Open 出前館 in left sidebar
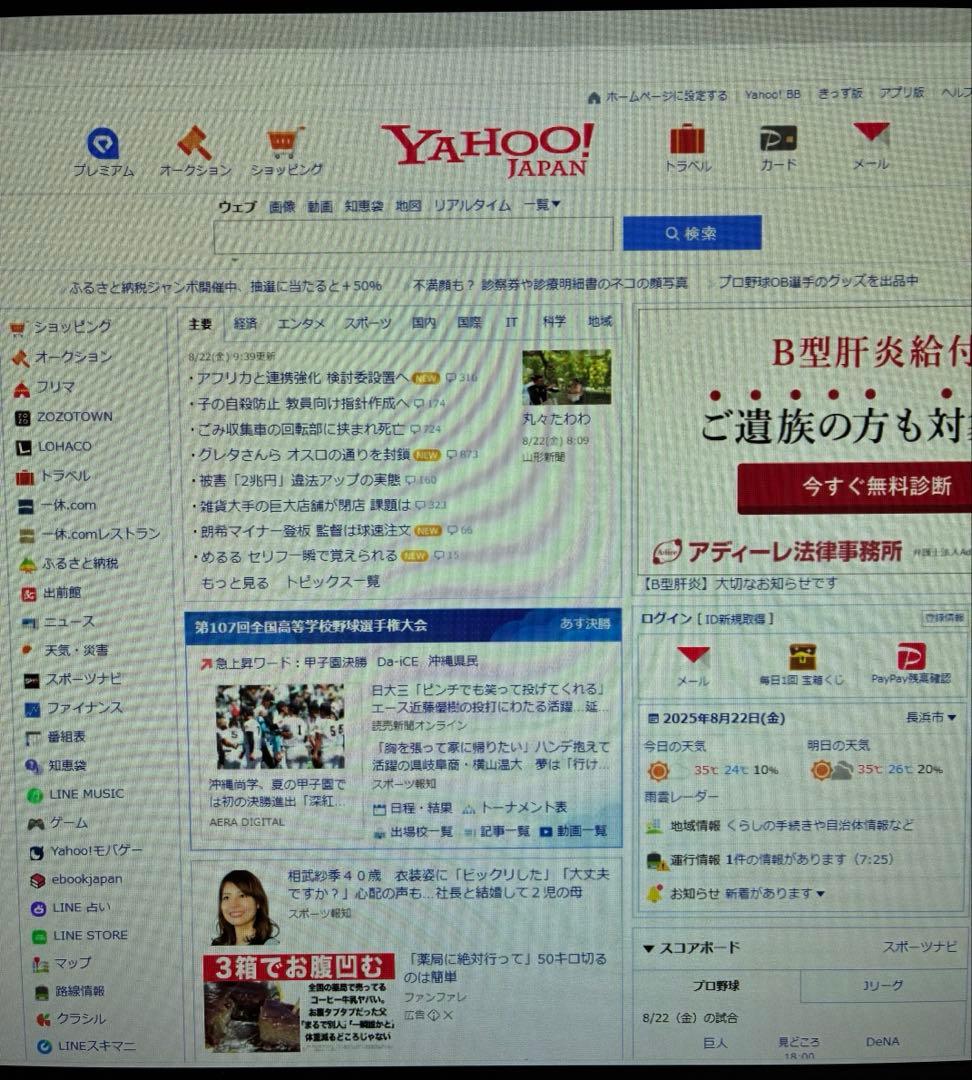The image size is (972, 1080). tap(61, 593)
